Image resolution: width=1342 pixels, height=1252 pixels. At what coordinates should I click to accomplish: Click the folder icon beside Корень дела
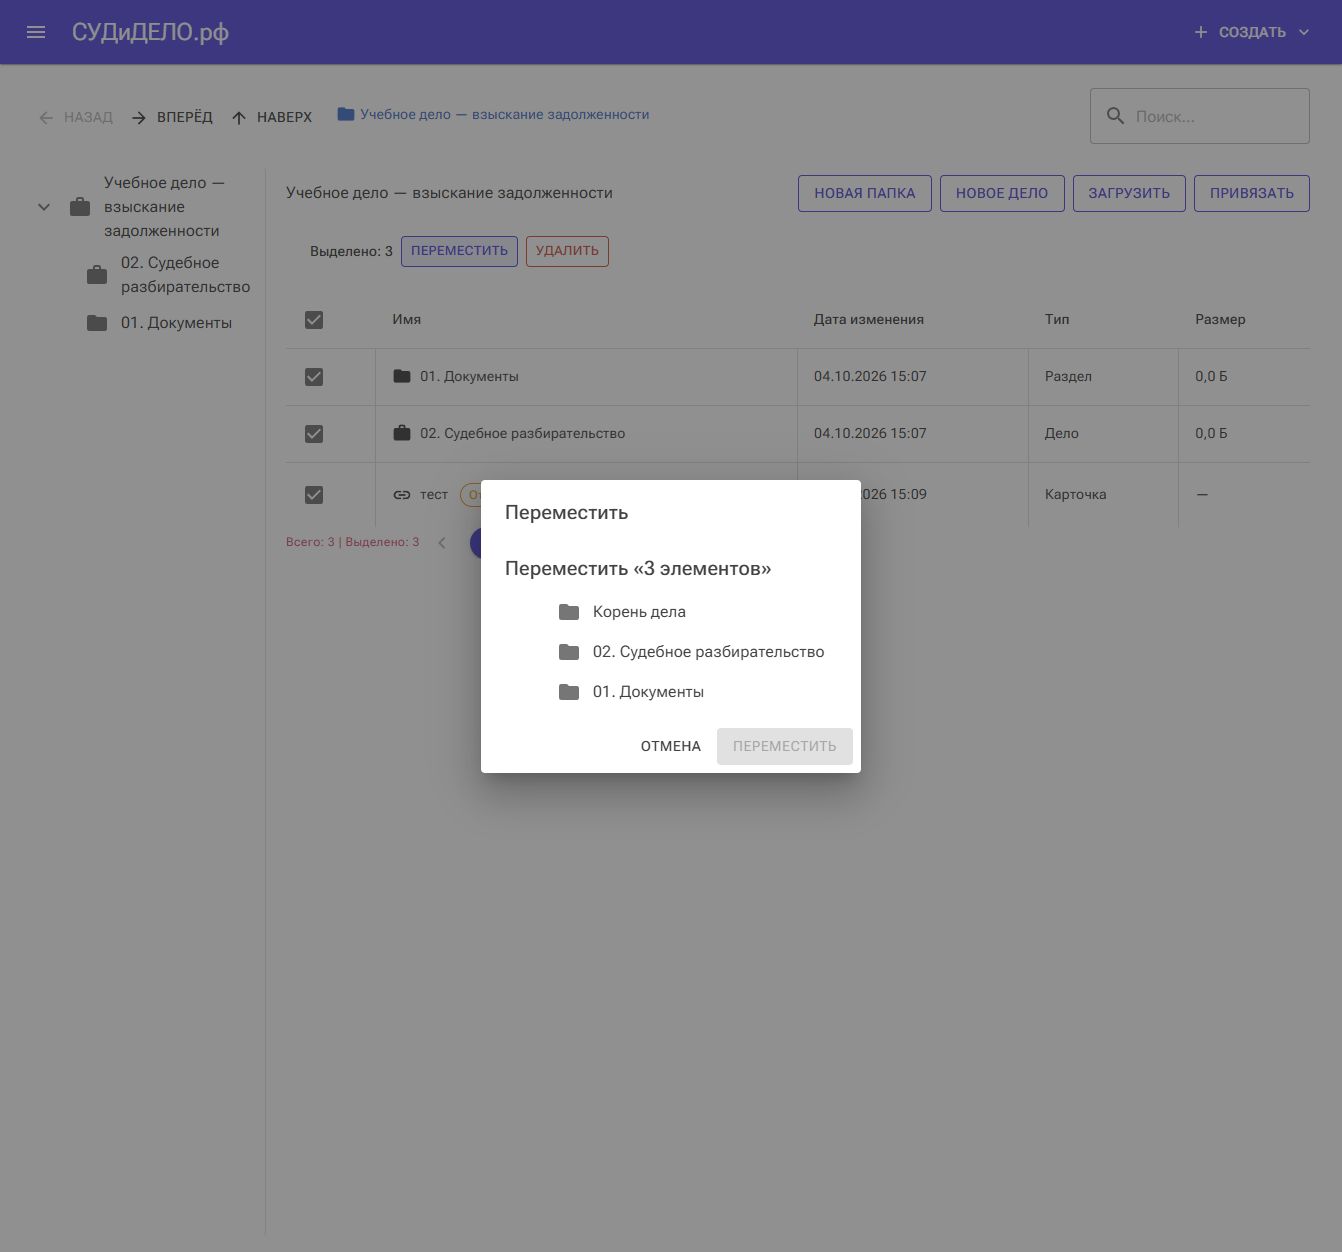coord(569,612)
